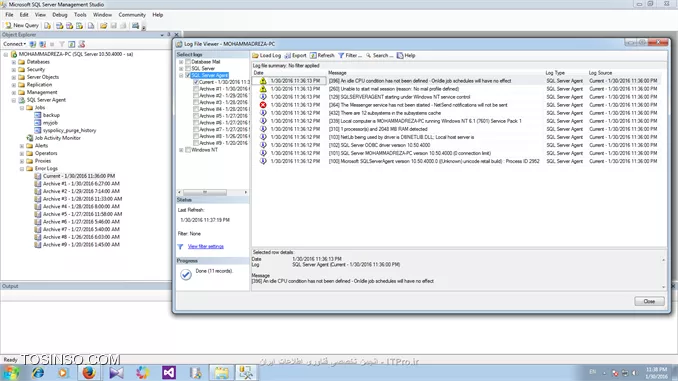Collapse the Jobs folder in Object Explorer

point(22,108)
